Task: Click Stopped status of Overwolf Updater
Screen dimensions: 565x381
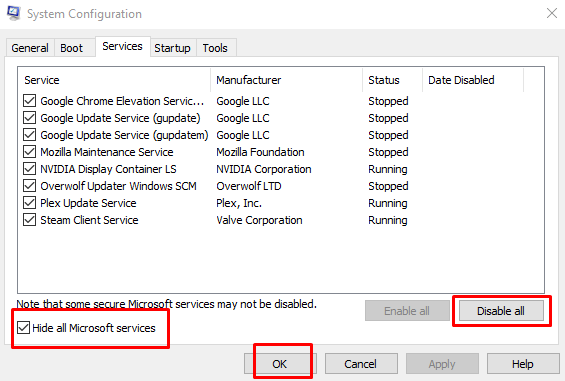Action: tap(388, 186)
